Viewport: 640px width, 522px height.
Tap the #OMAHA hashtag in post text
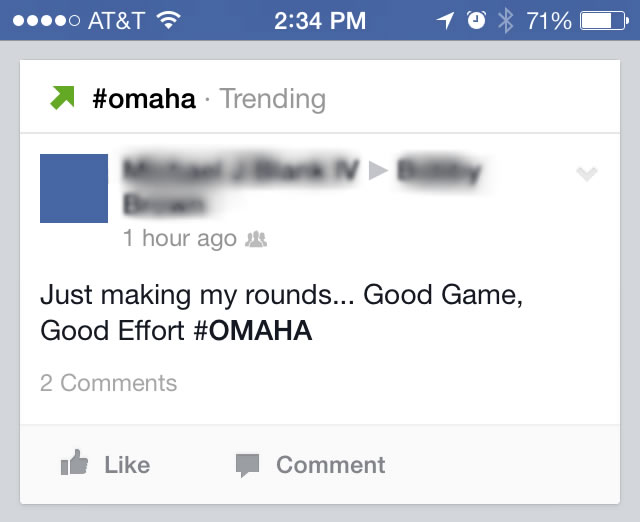point(253,331)
